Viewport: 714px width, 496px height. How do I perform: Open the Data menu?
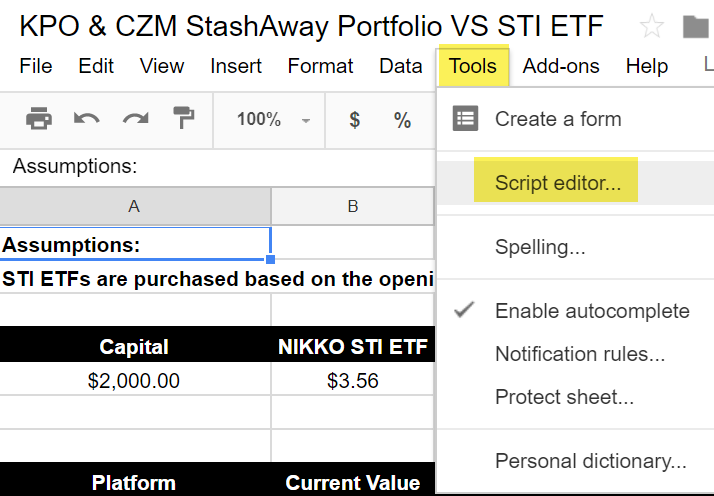coord(401,66)
